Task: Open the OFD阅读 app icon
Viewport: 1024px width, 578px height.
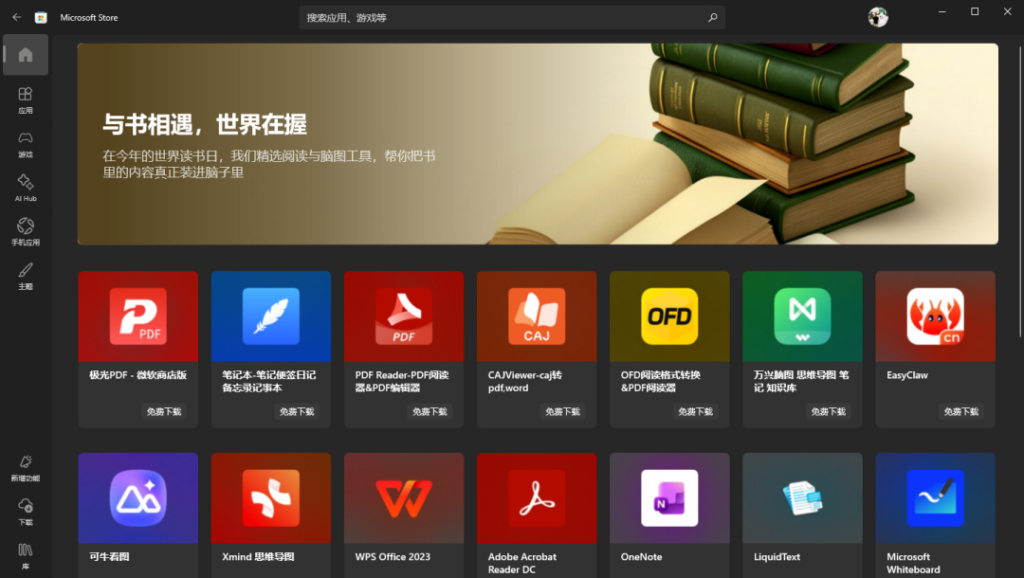Action: point(669,316)
